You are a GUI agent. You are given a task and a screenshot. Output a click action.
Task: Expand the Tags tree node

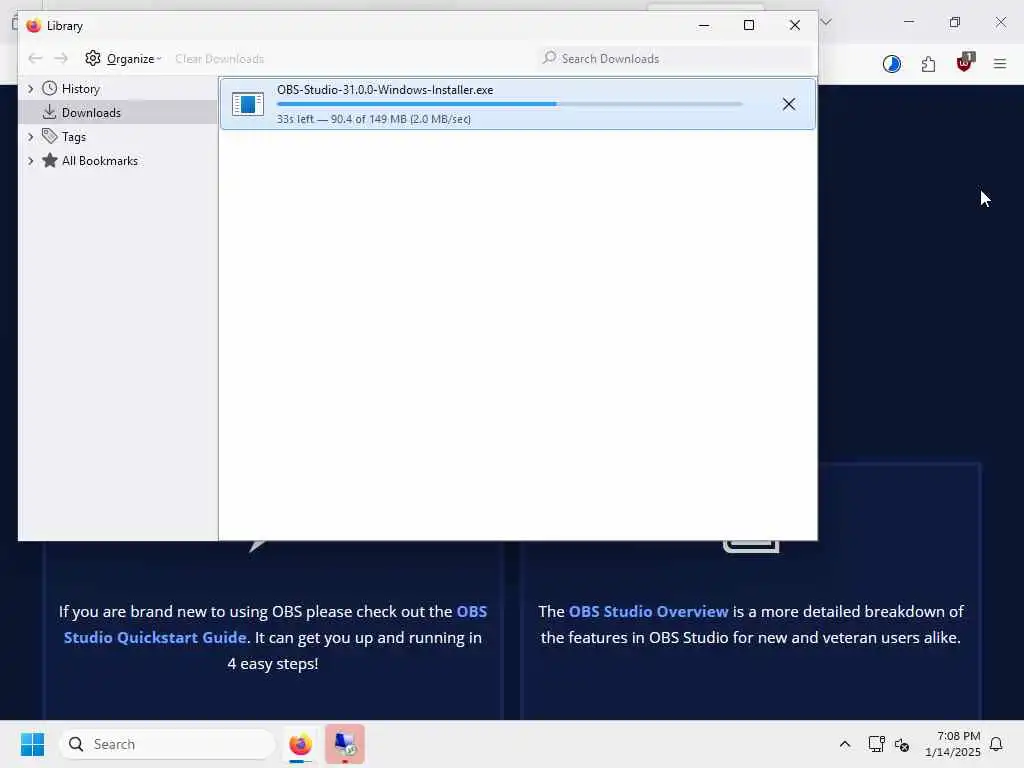click(30, 136)
